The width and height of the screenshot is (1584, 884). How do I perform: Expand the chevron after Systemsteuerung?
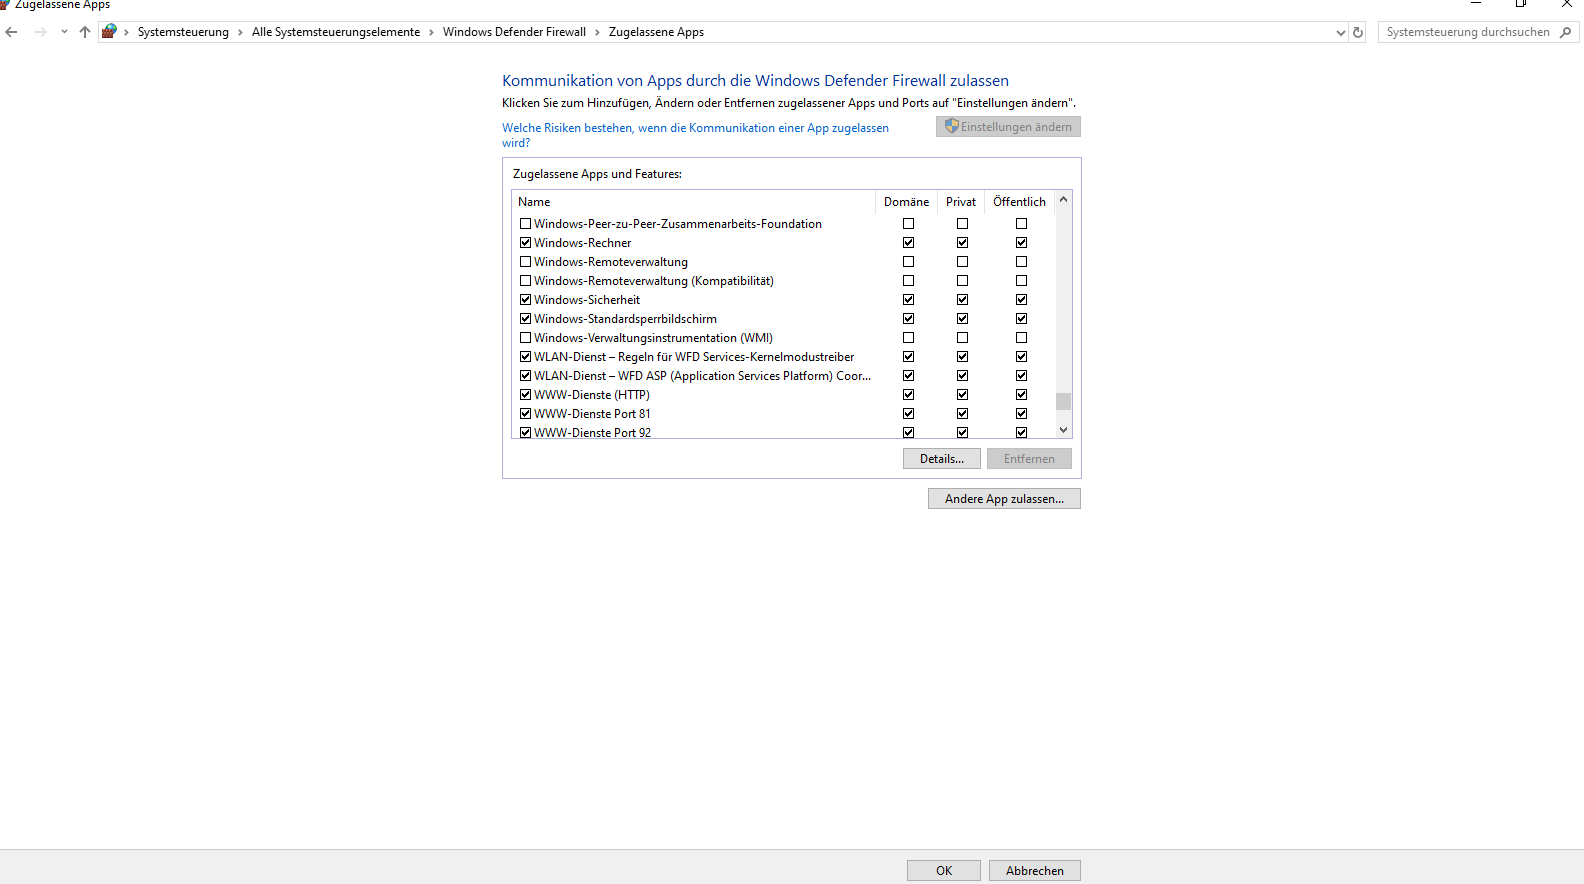(x=240, y=32)
